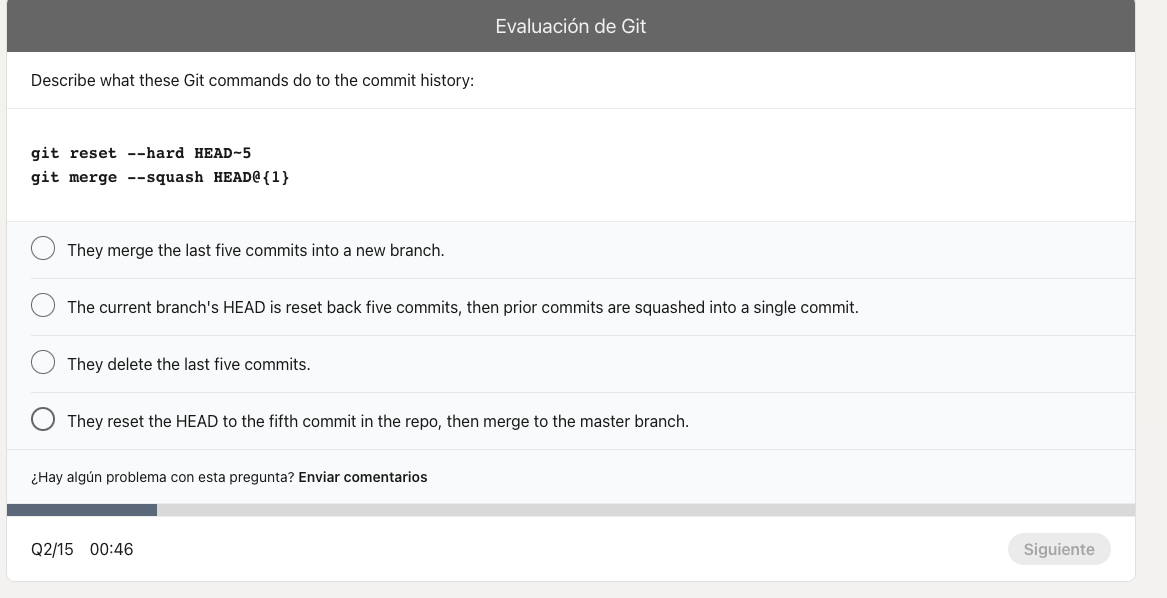Click the radio circle beside the third answer
1167x598 pixels.
pos(43,362)
